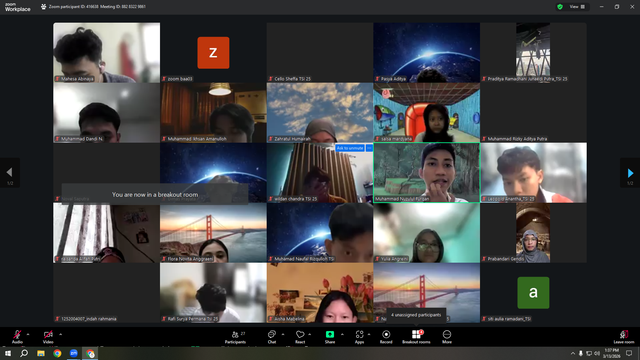Go to next gallery page with right arrow
Viewport: 640px width, 360px height.
(x=630, y=173)
